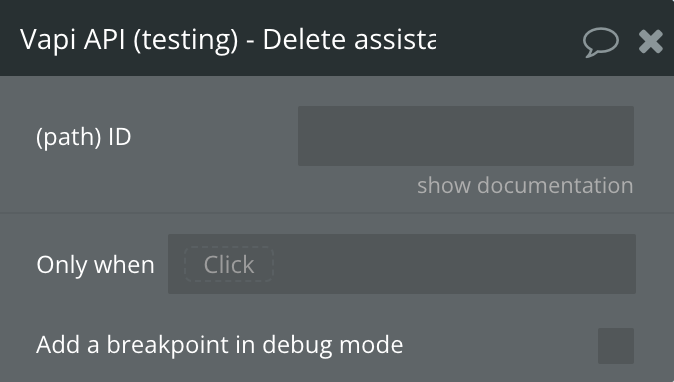Click the Only when label

[95, 264]
